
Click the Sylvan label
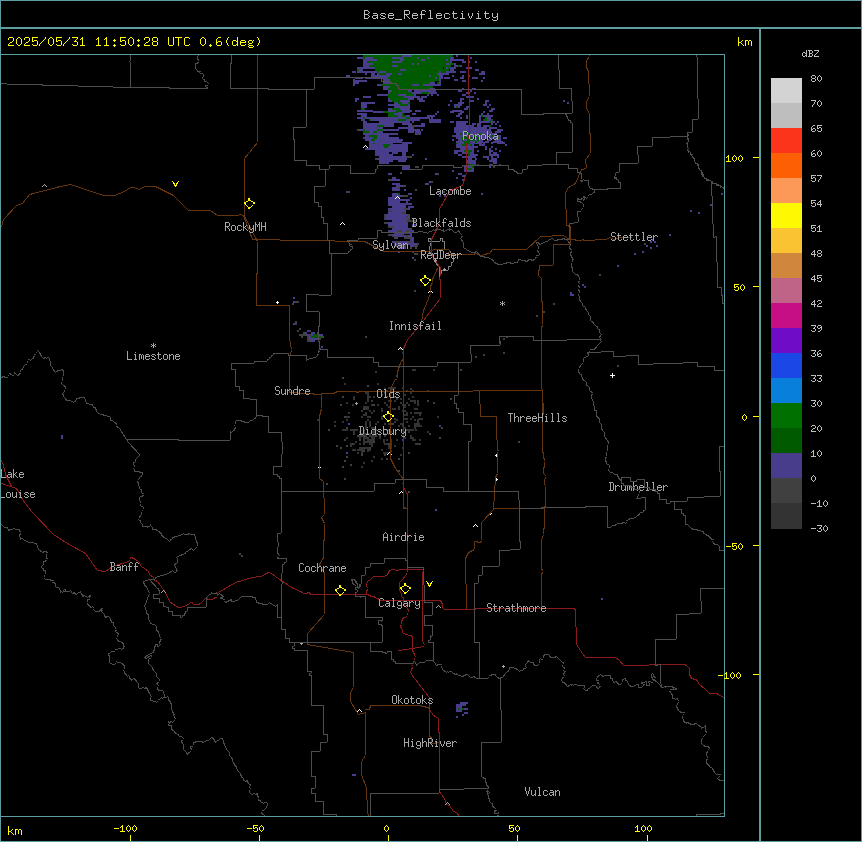(390, 245)
